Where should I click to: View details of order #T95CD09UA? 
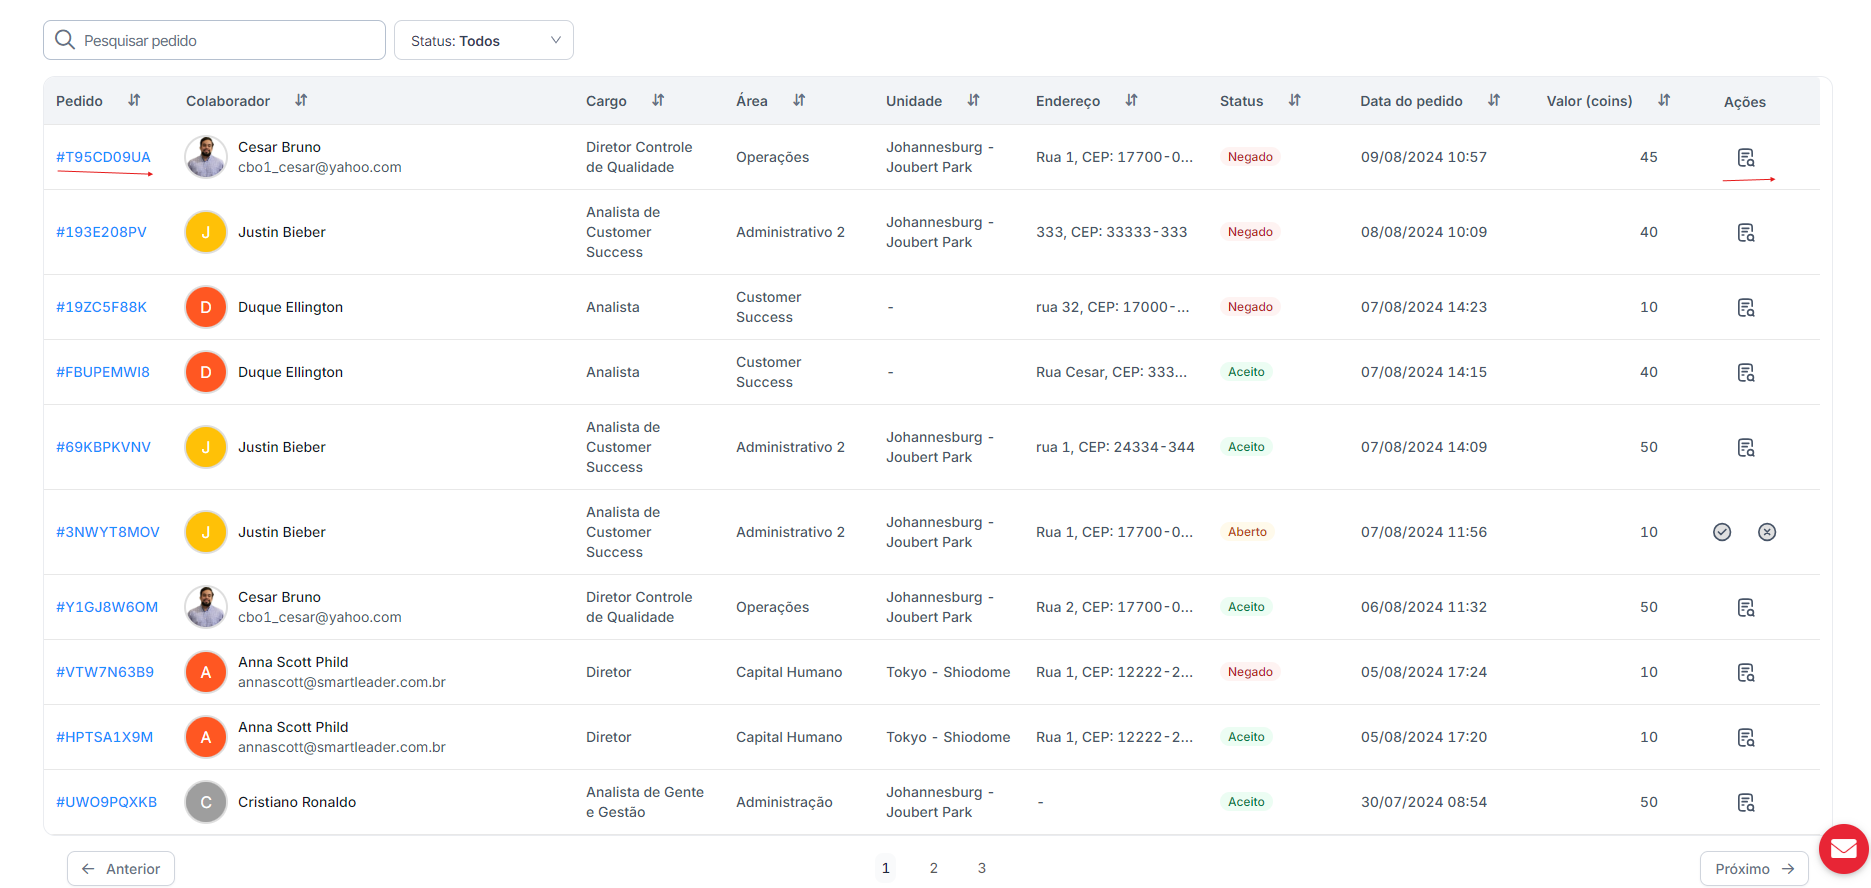(x=1746, y=157)
